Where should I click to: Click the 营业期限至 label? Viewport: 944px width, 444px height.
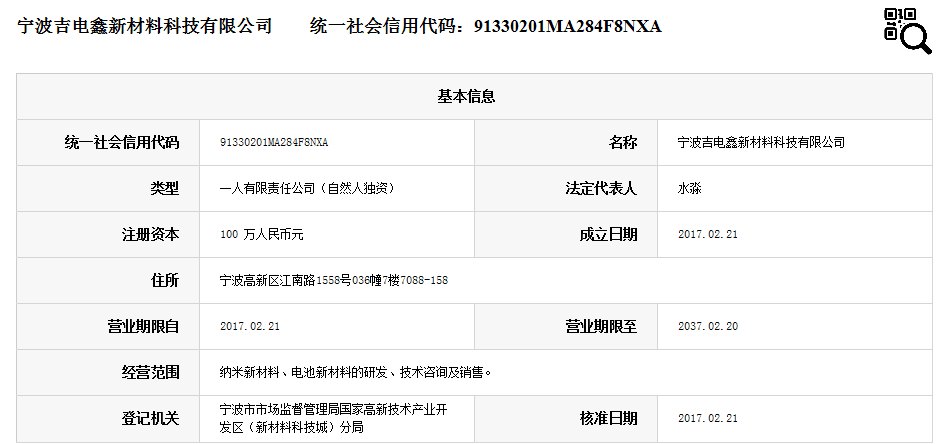pos(601,327)
